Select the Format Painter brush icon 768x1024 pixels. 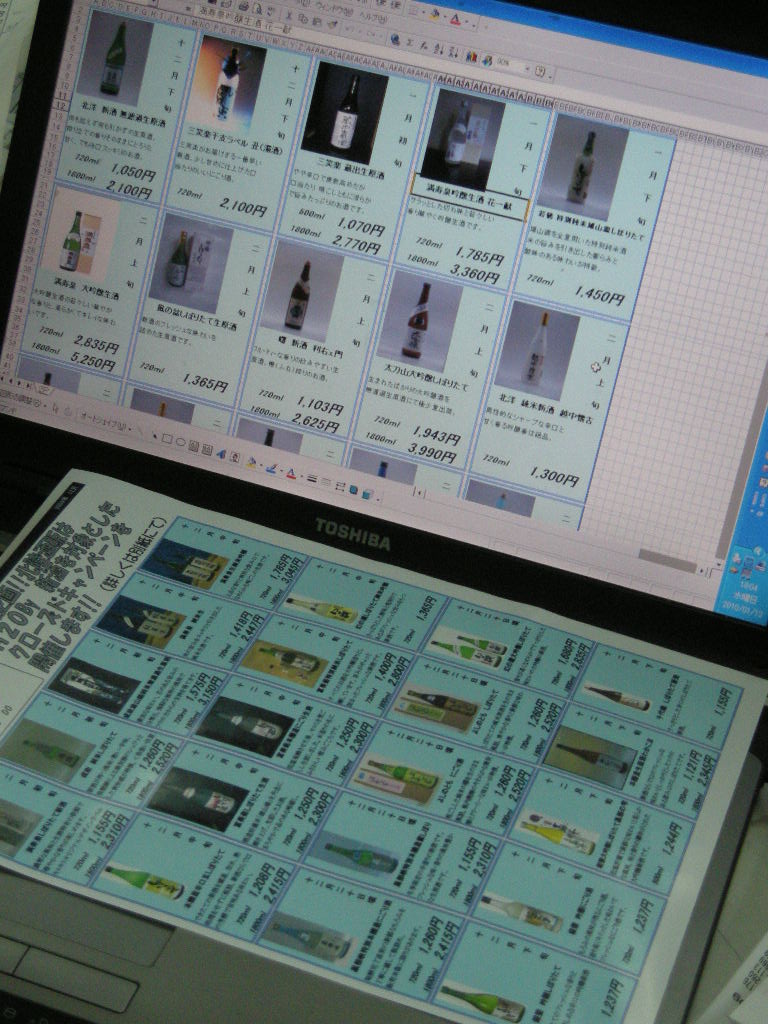[x=332, y=24]
